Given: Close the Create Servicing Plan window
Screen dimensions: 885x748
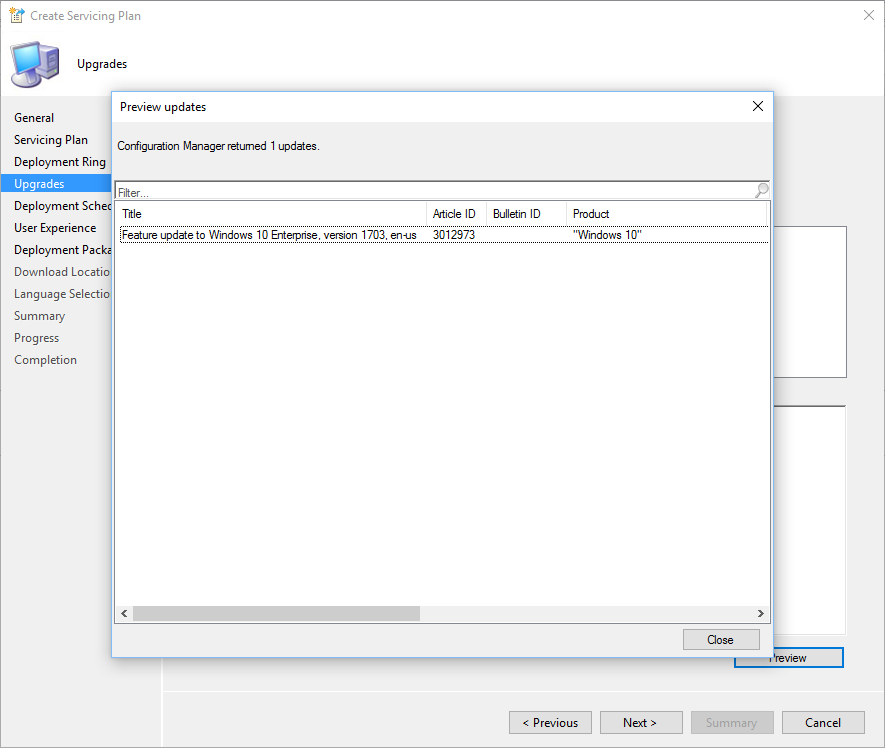Looking at the screenshot, I should [869, 15].
